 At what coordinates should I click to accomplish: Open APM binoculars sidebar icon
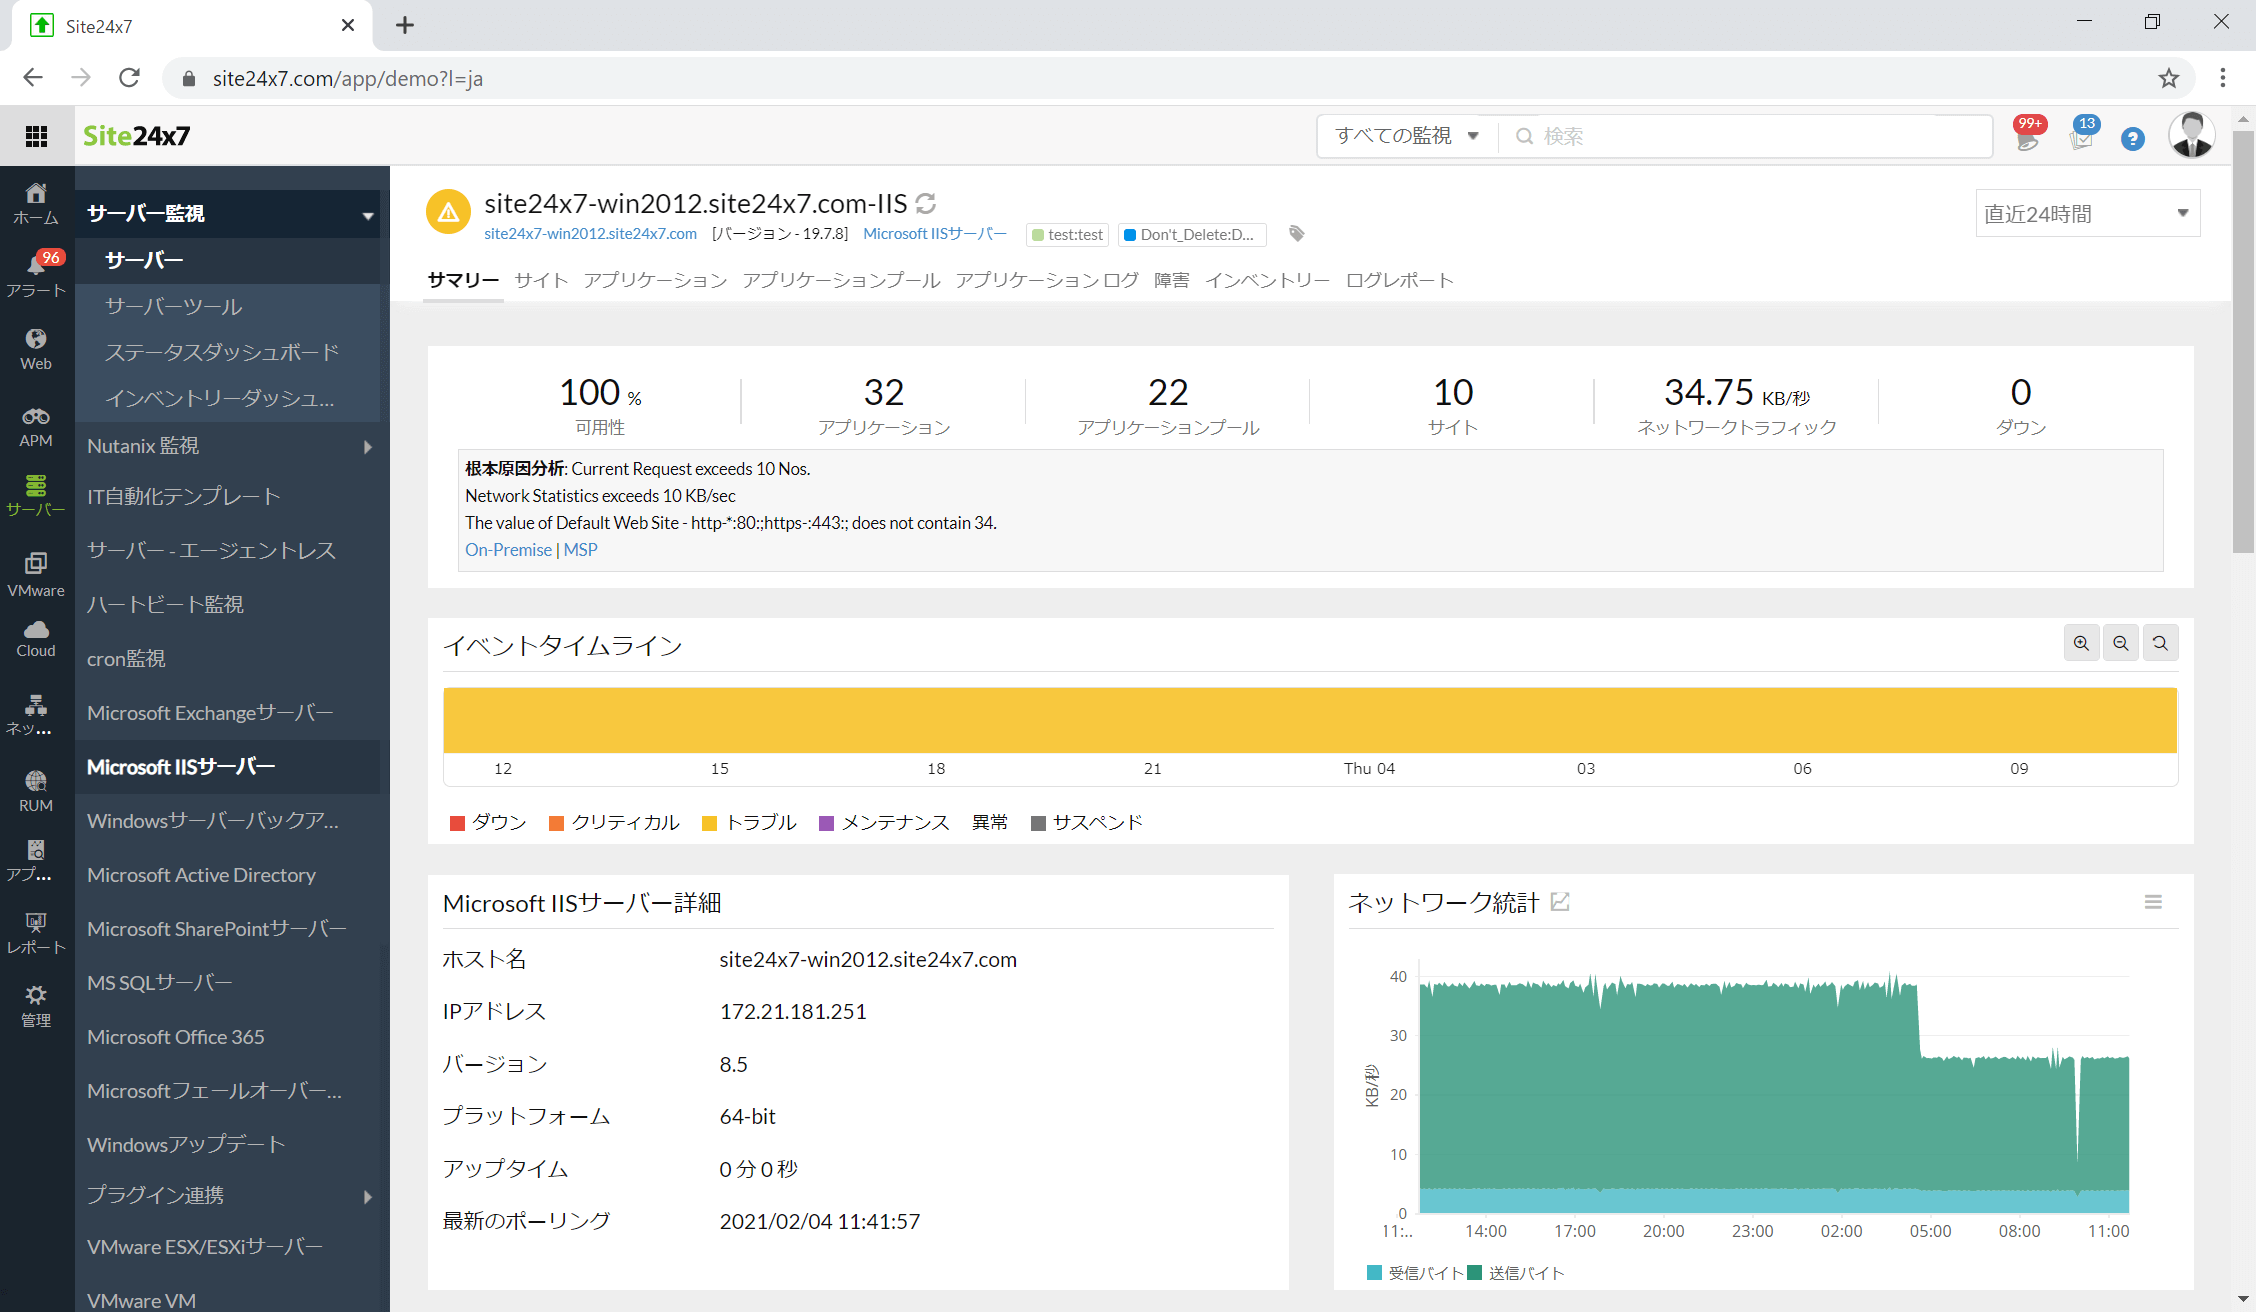[x=36, y=427]
